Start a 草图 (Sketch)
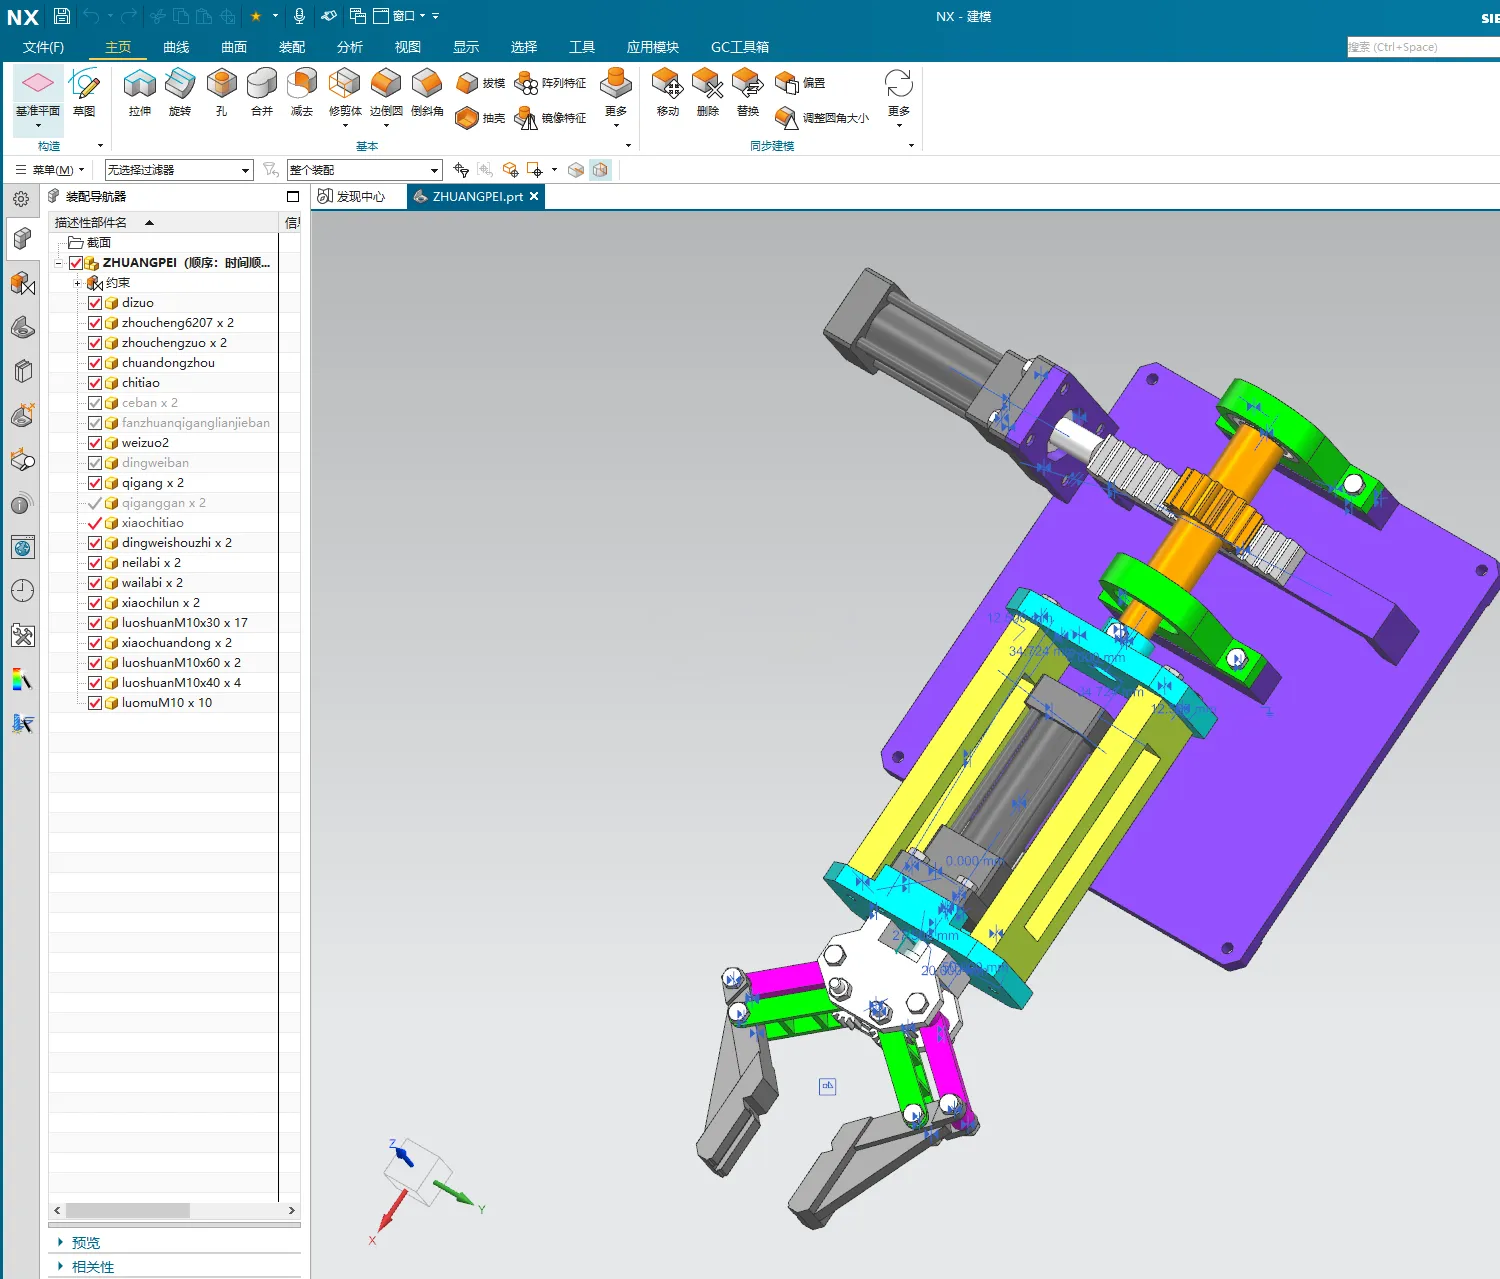This screenshot has height=1279, width=1500. pyautogui.click(x=84, y=93)
